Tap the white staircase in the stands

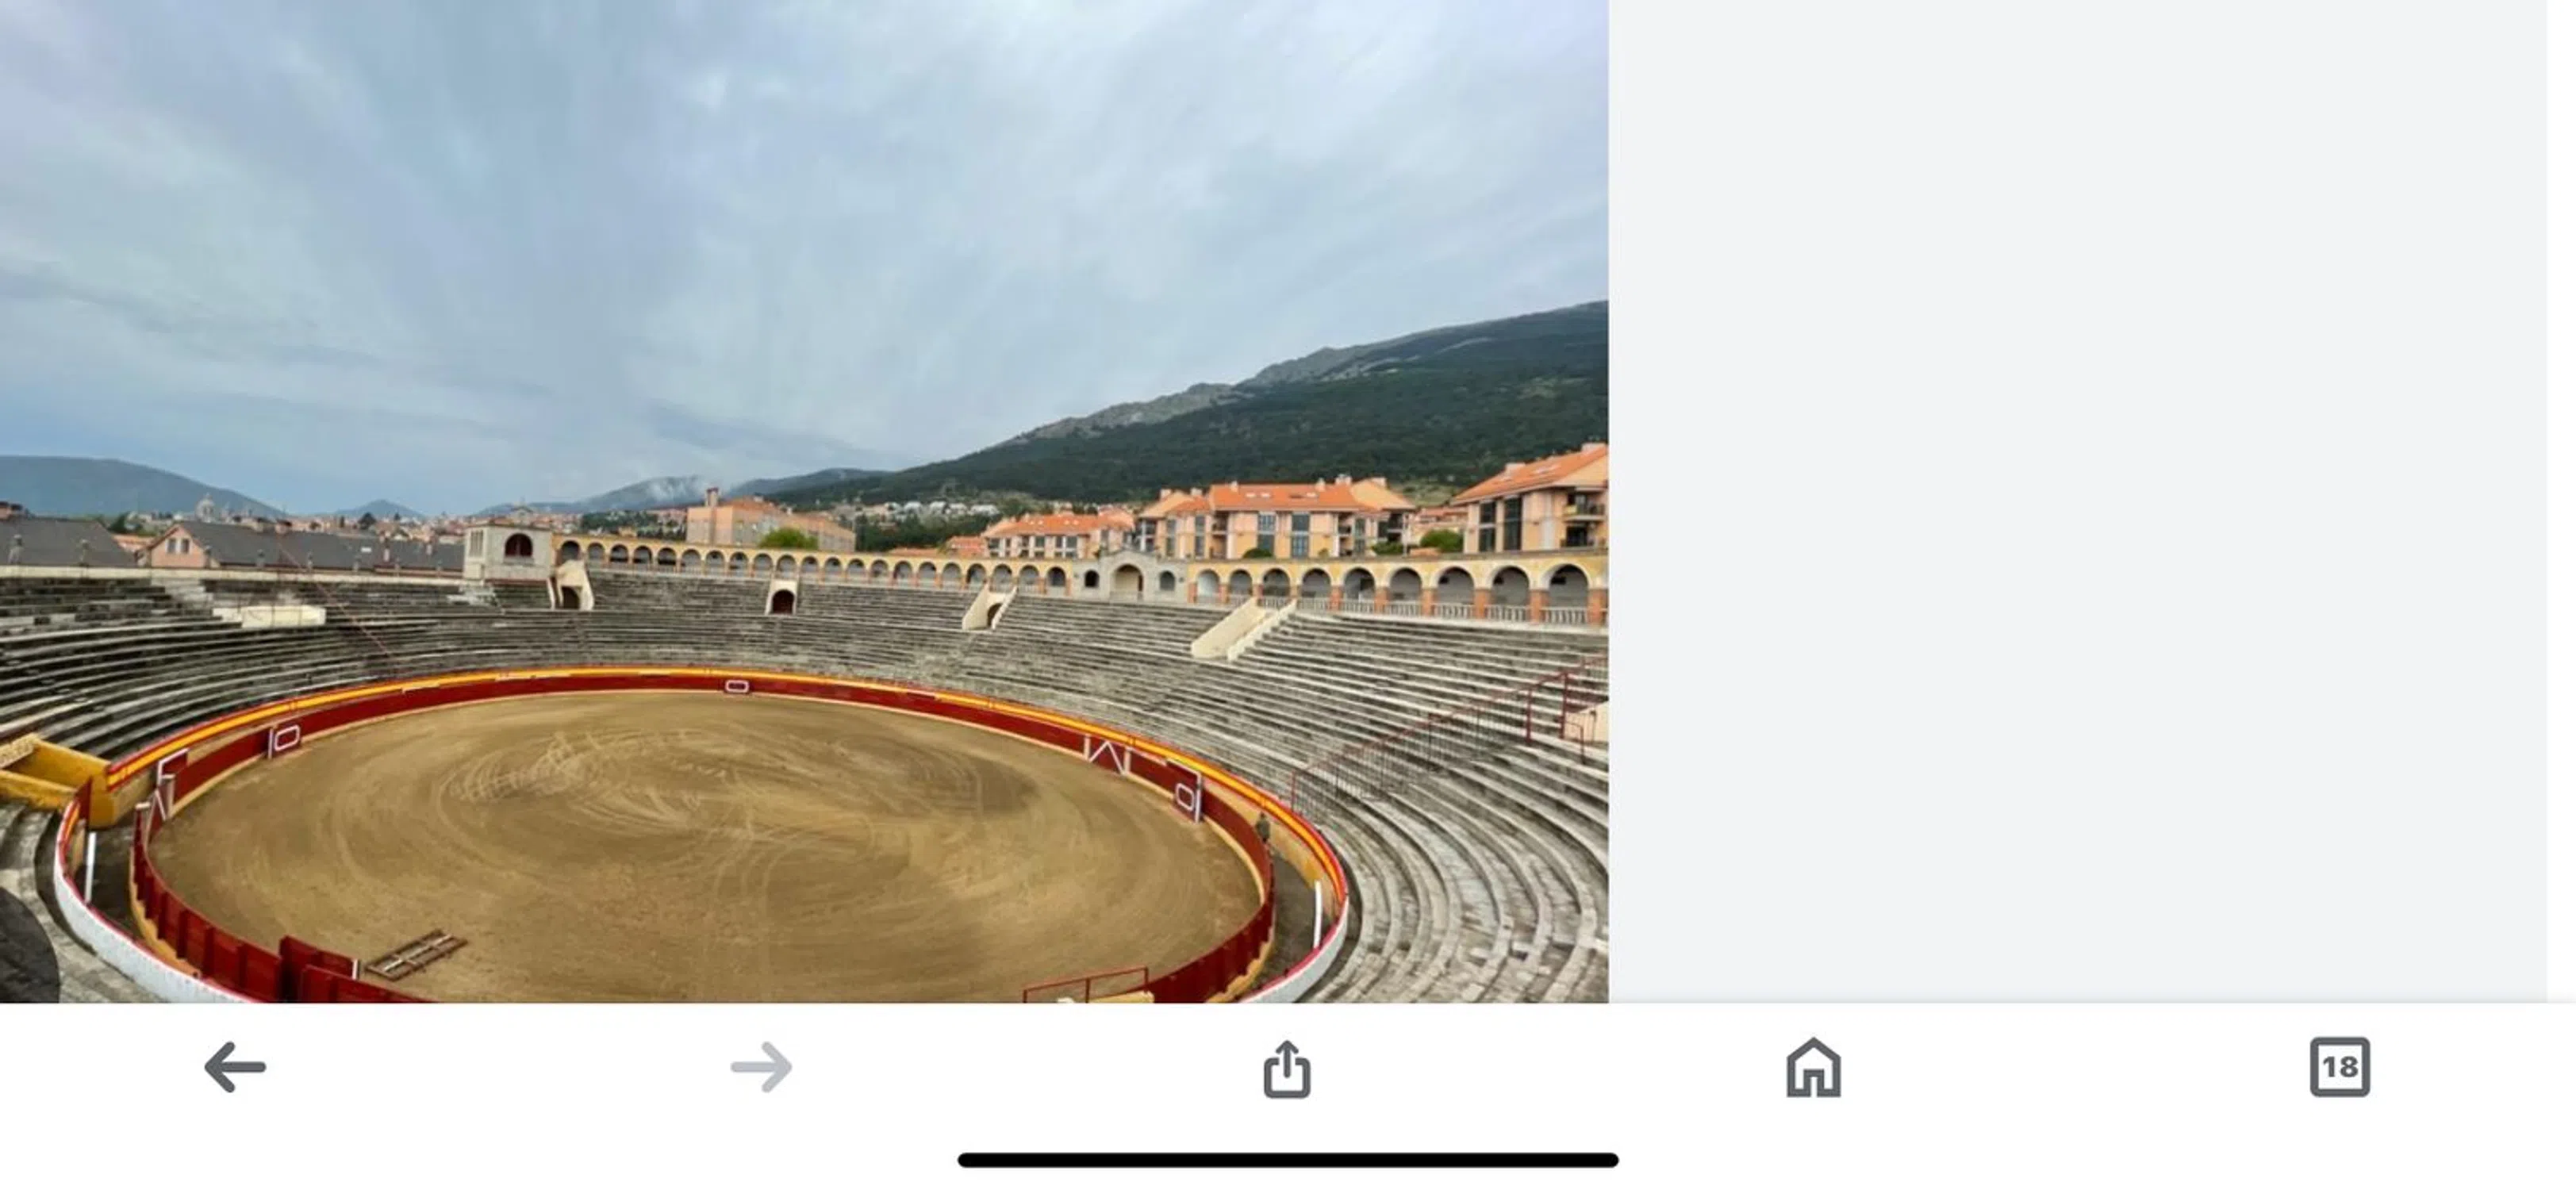[1240, 629]
